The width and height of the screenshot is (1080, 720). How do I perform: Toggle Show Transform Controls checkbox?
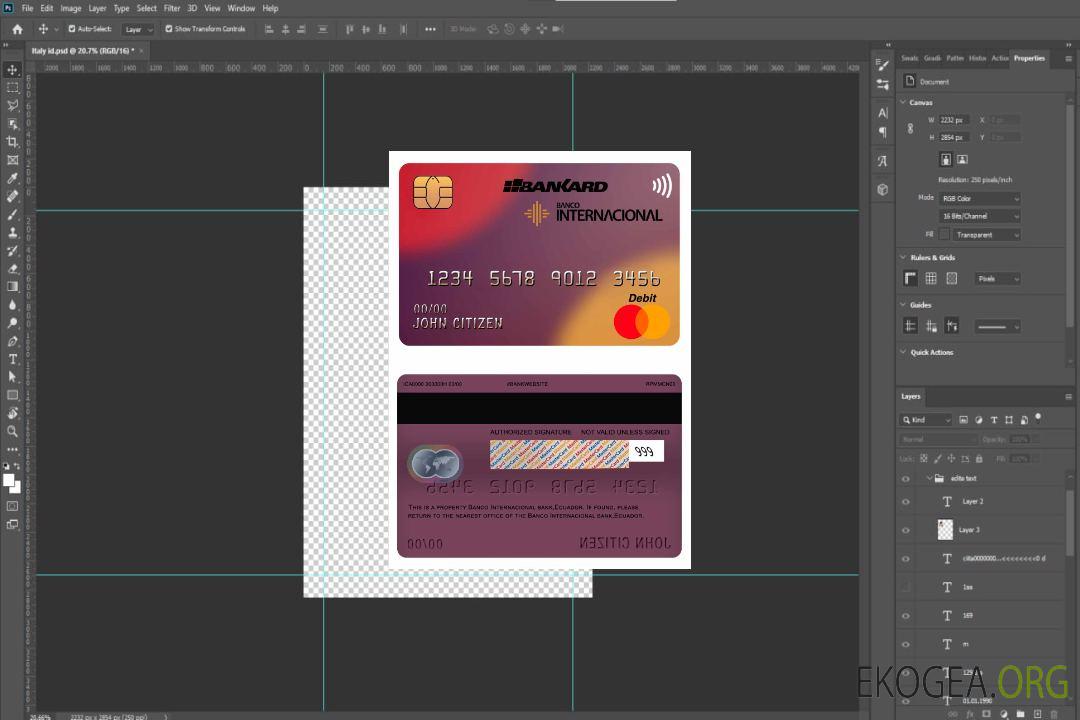(x=169, y=29)
